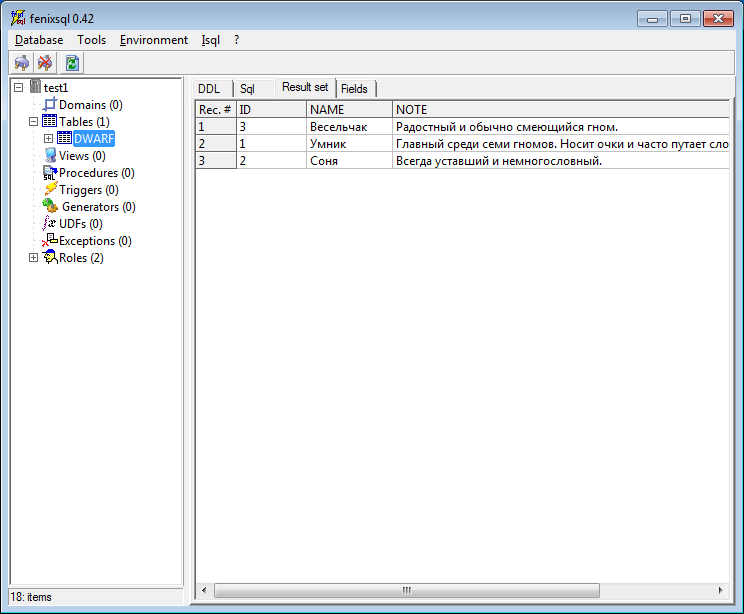Click the Views icon in tree
744x614 pixels.
50,156
